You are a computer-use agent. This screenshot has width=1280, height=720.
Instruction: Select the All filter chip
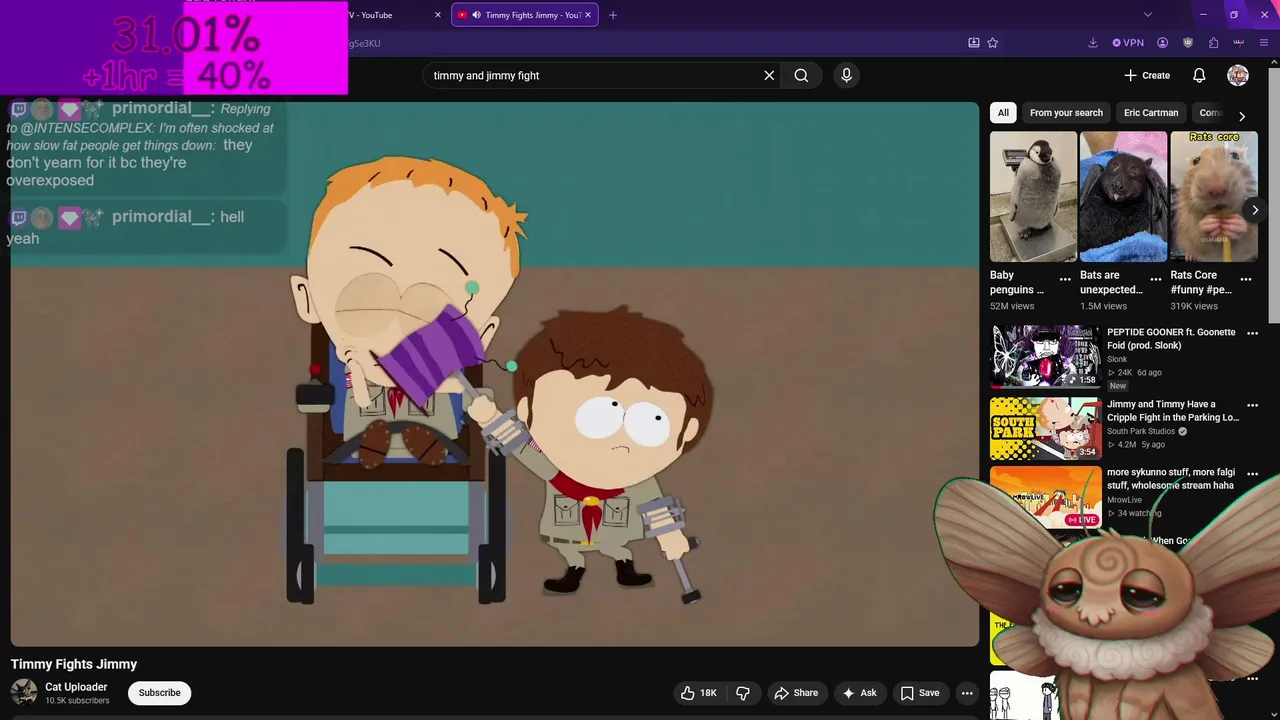point(1003,113)
